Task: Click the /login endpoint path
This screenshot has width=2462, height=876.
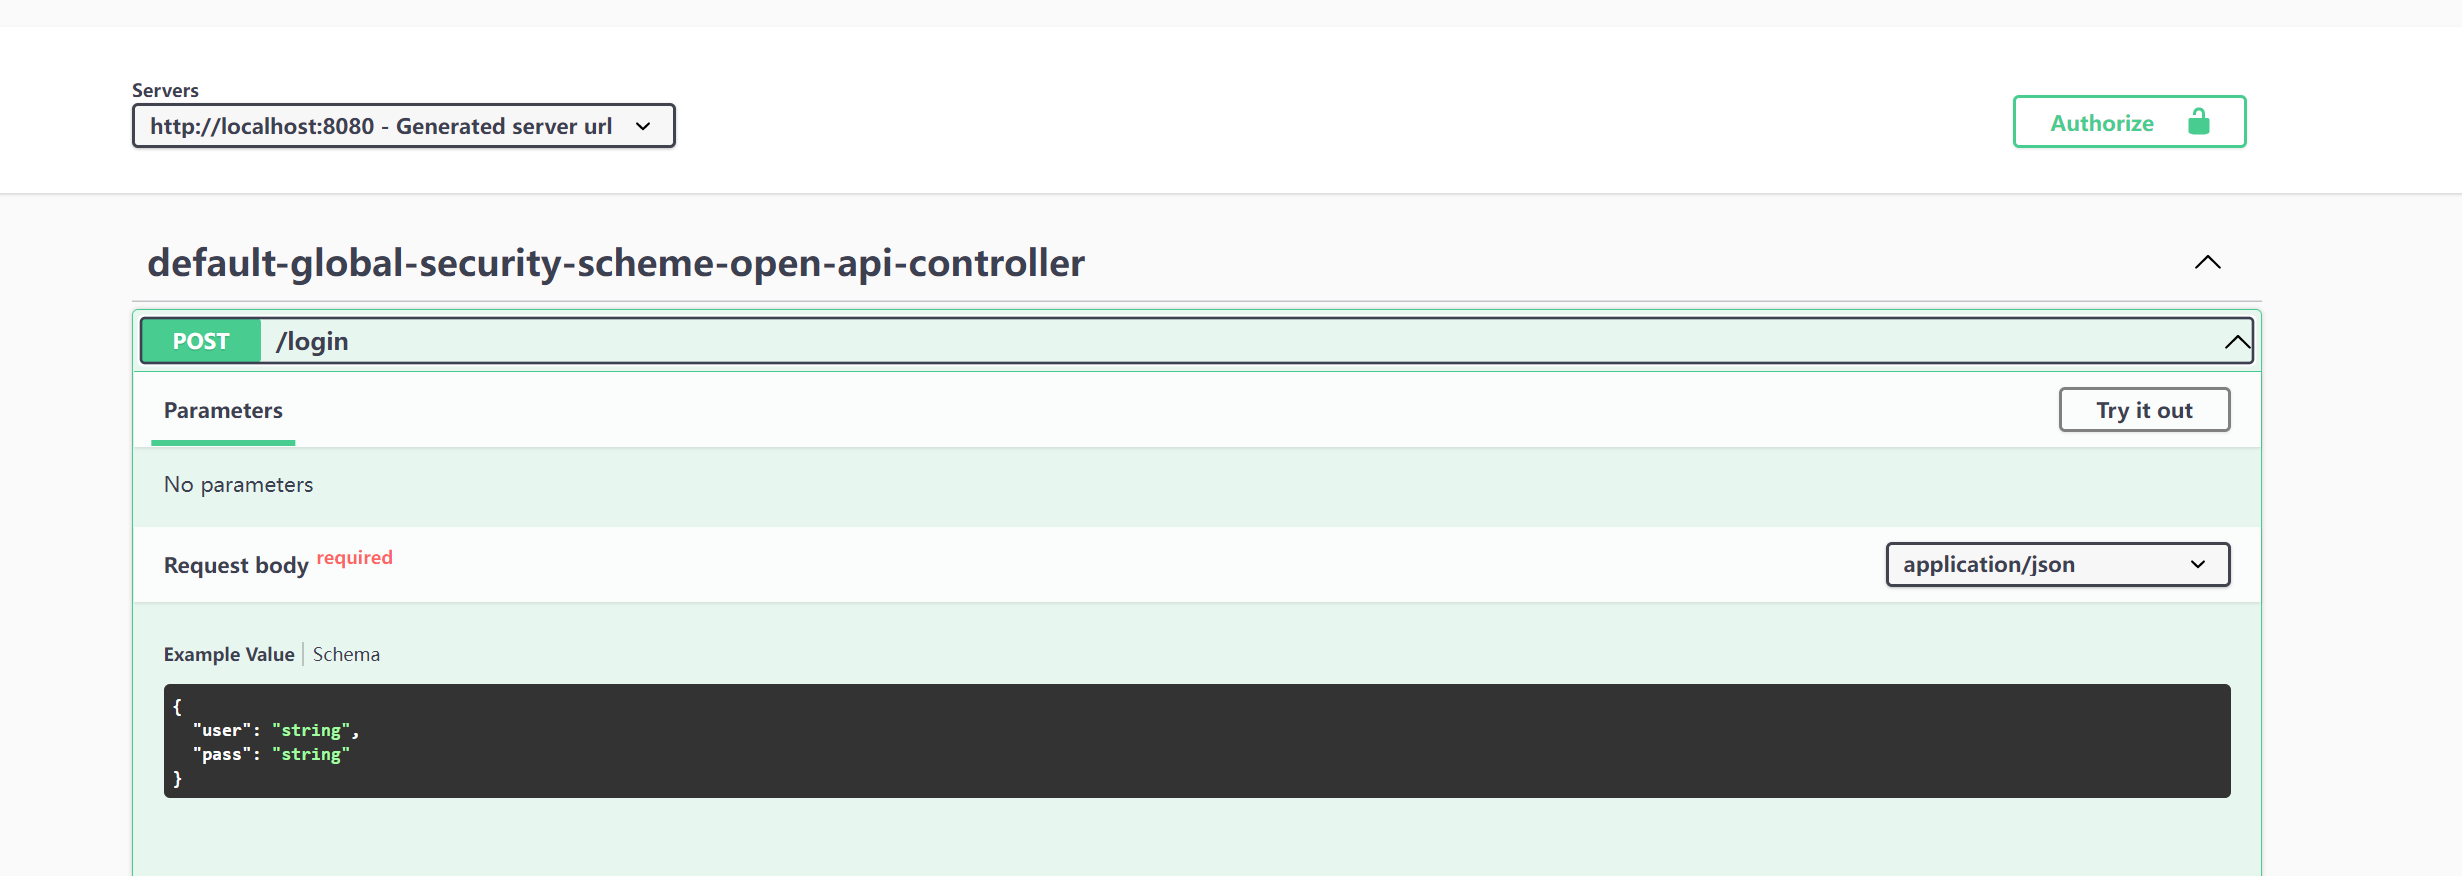Action: (x=312, y=341)
